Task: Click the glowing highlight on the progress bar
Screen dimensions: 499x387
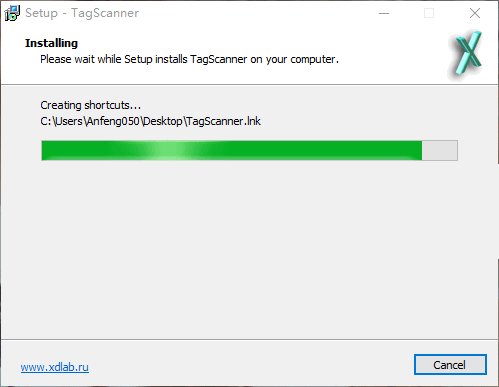Action: click(170, 150)
